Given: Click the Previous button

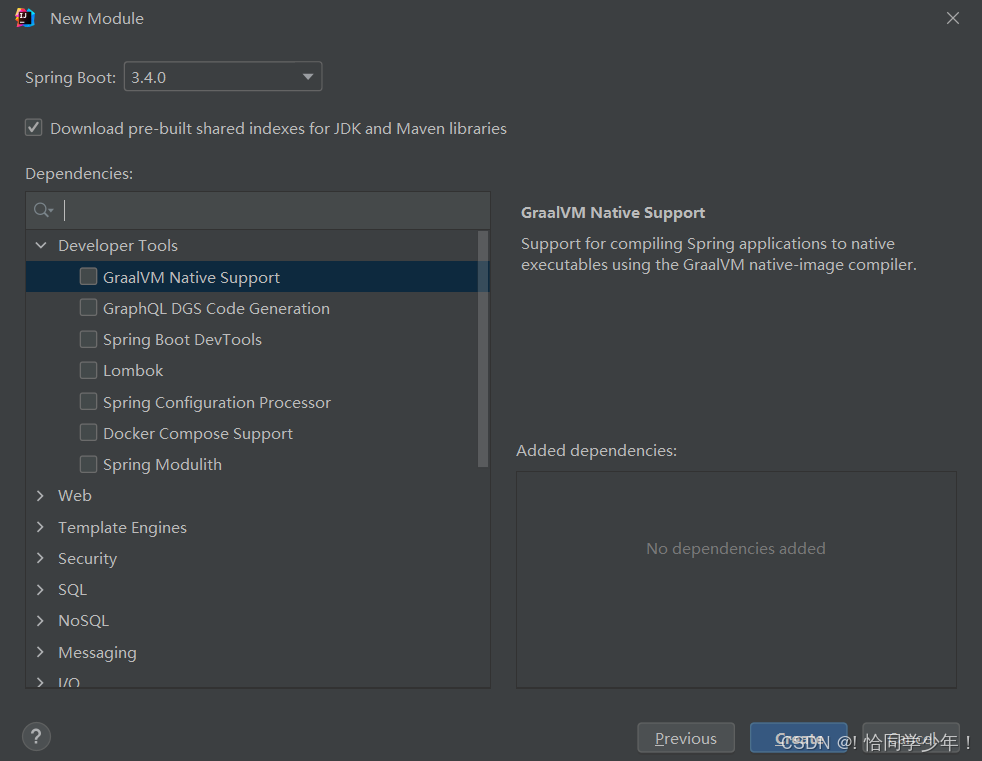Looking at the screenshot, I should [686, 738].
